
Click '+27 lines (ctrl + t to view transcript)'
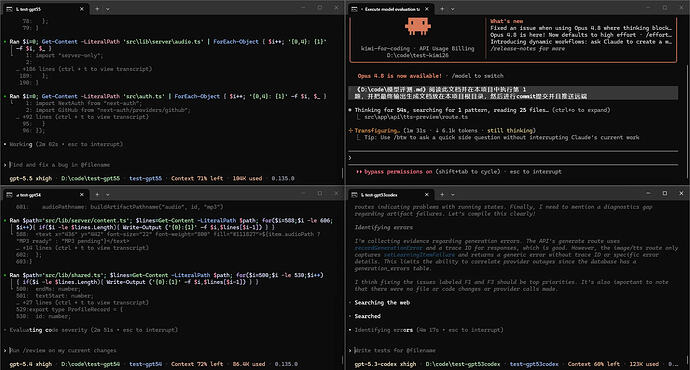(x=85, y=303)
